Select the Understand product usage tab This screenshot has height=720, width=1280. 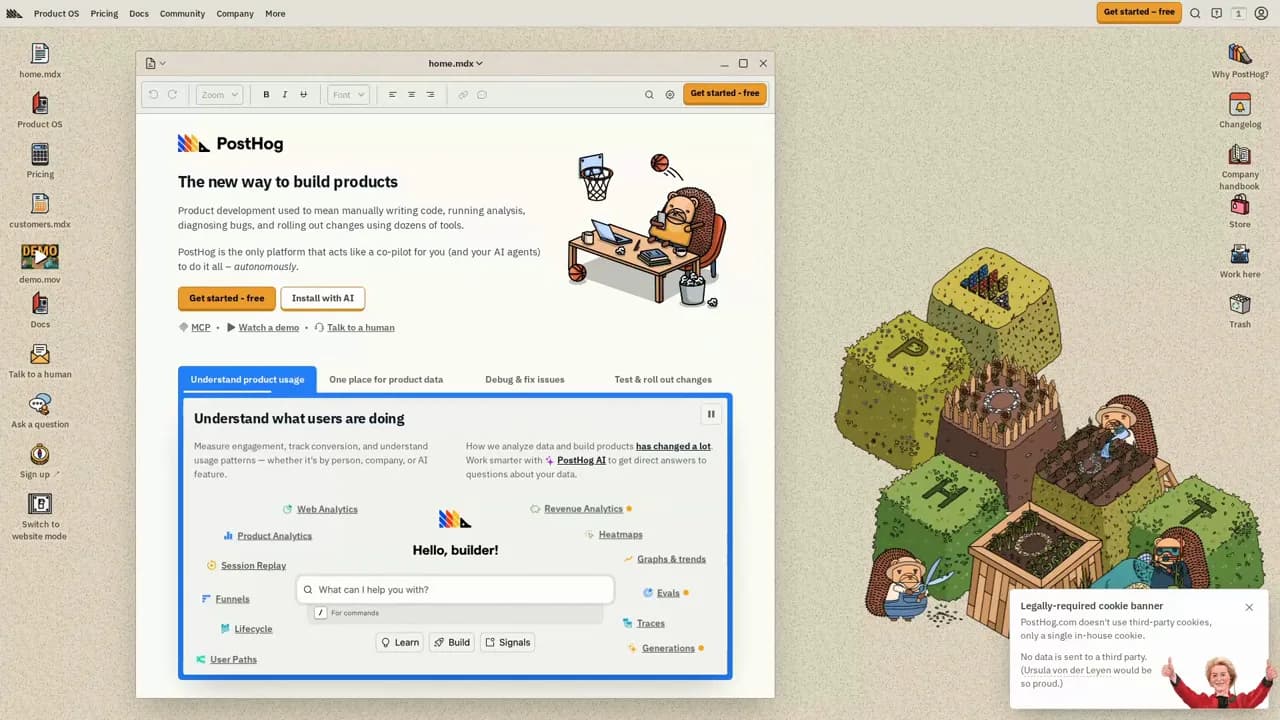point(247,380)
